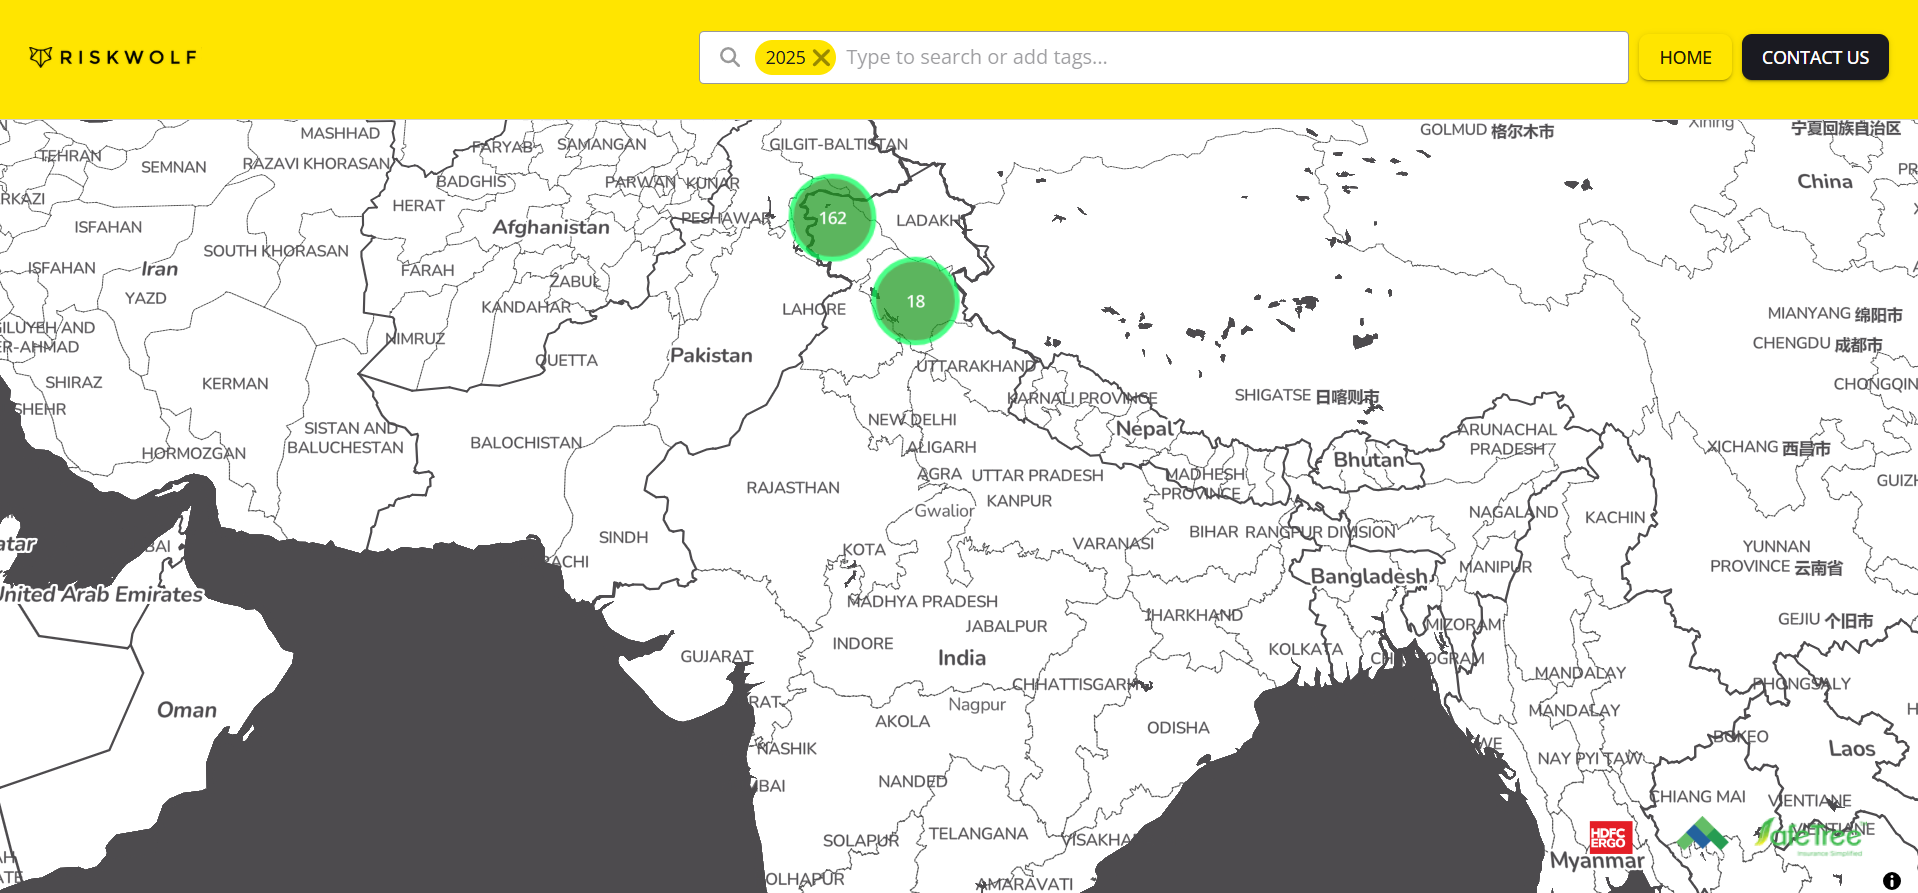Open the map attribution info icon

(1891, 881)
